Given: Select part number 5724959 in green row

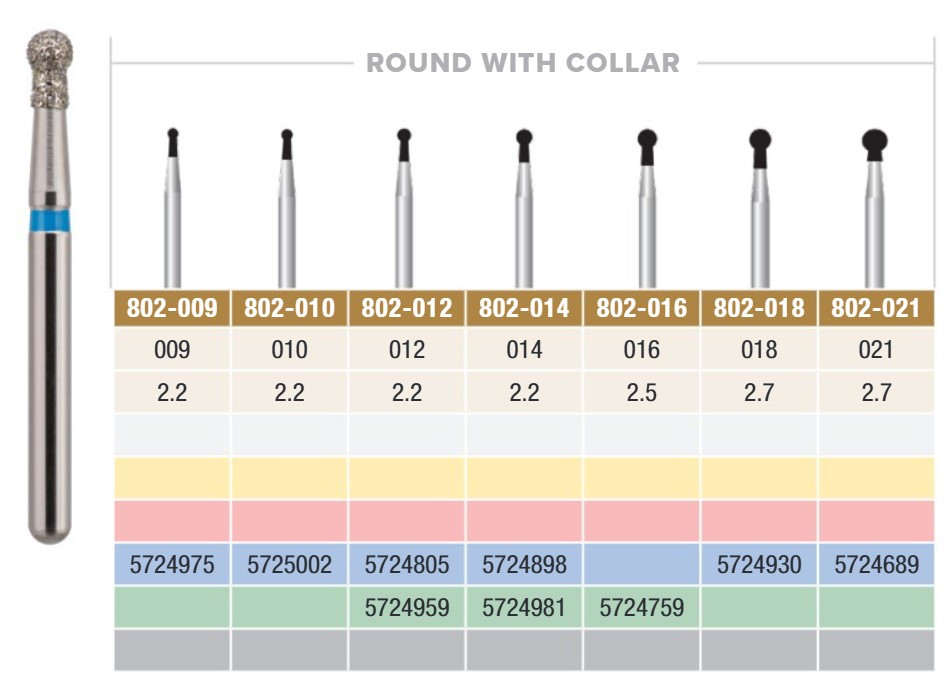Looking at the screenshot, I should (407, 607).
